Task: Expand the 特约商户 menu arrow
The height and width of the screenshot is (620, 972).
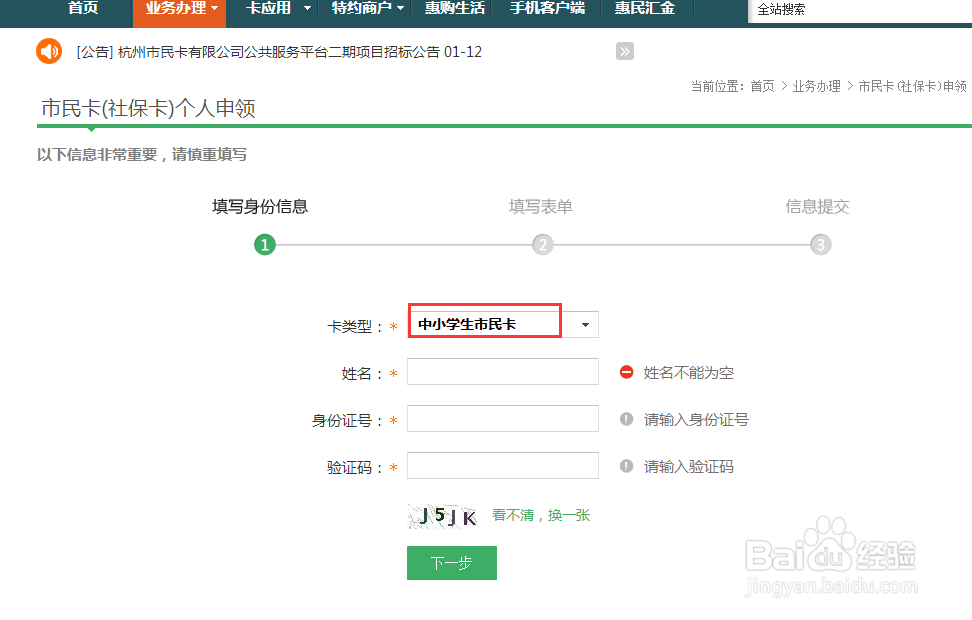Action: [400, 9]
